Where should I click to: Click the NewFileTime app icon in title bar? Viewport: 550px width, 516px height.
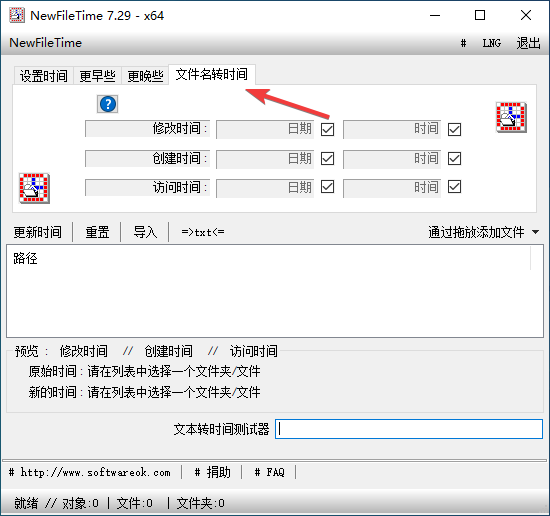click(x=16, y=15)
